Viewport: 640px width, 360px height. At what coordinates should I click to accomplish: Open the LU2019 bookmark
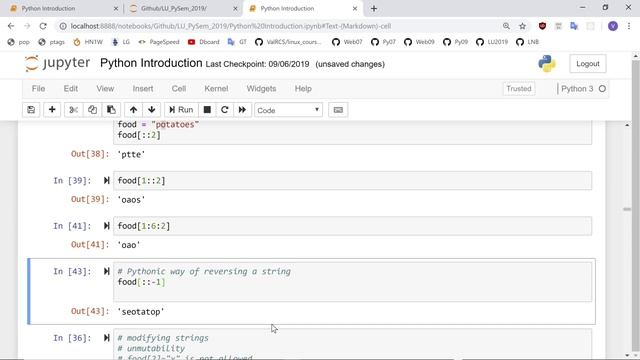click(492, 42)
